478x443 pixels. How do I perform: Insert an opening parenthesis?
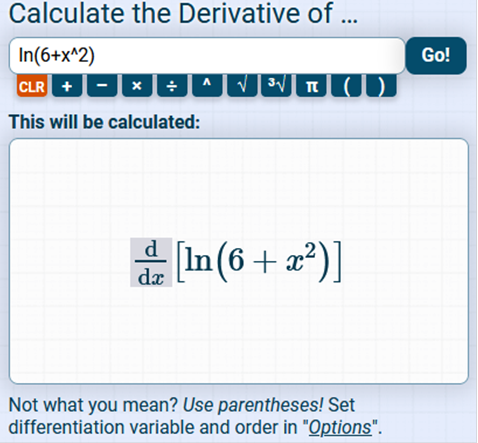[x=346, y=86]
